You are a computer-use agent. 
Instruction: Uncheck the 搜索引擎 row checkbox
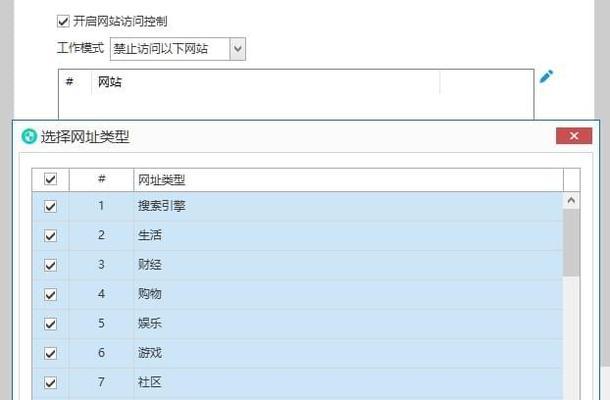[x=50, y=206]
